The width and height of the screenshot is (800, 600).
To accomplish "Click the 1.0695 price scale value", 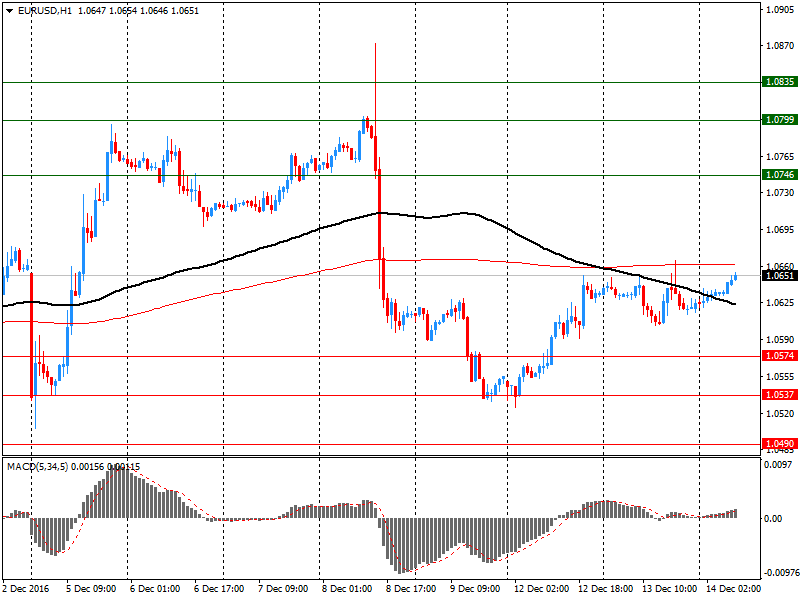I will click(x=780, y=230).
